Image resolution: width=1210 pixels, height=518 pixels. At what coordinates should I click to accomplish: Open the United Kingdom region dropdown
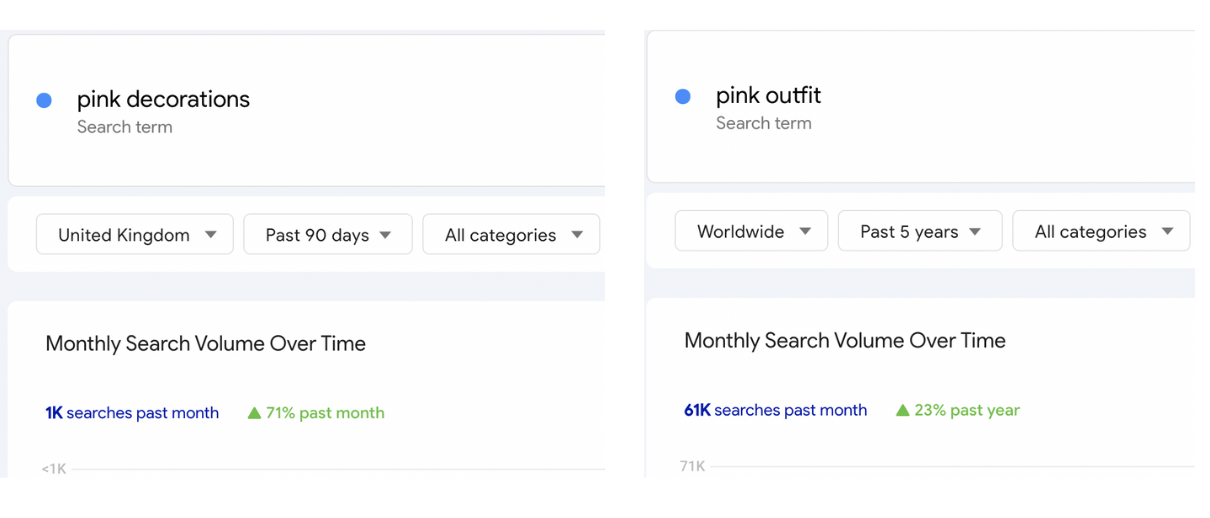tap(135, 235)
